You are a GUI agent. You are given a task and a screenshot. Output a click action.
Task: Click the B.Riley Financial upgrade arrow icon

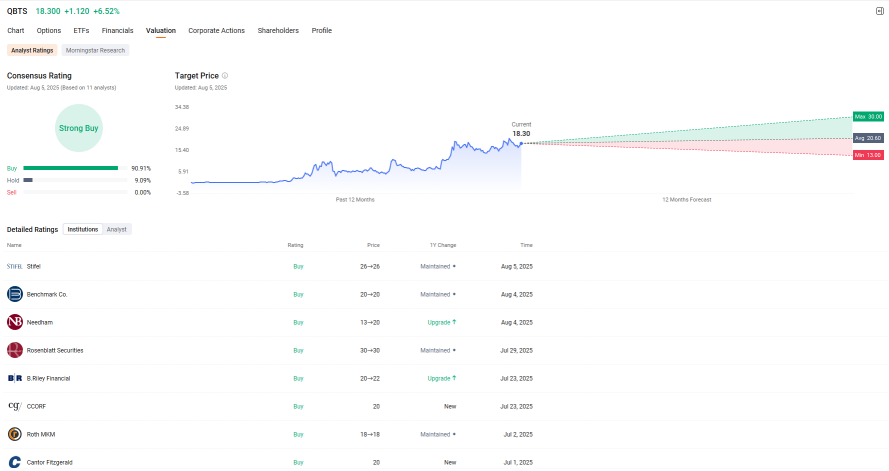(454, 378)
